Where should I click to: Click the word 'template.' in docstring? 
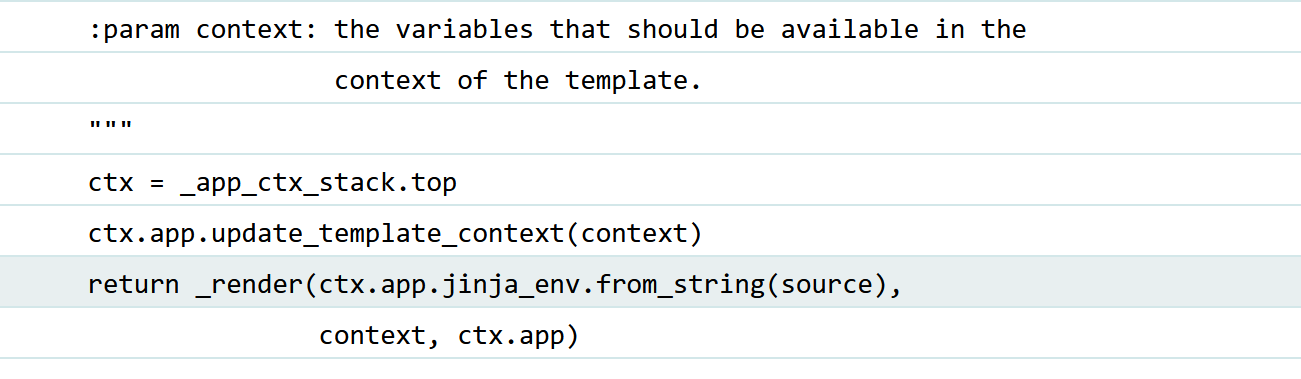pyautogui.click(x=634, y=81)
